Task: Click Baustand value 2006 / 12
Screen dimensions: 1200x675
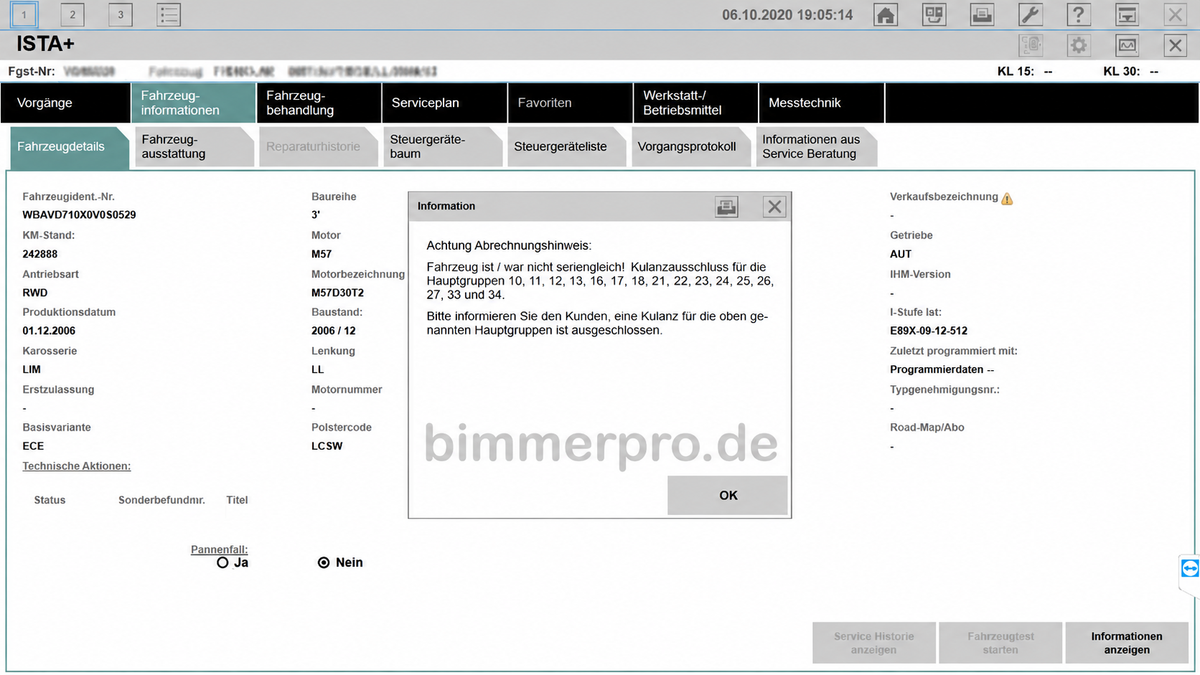Action: (333, 331)
